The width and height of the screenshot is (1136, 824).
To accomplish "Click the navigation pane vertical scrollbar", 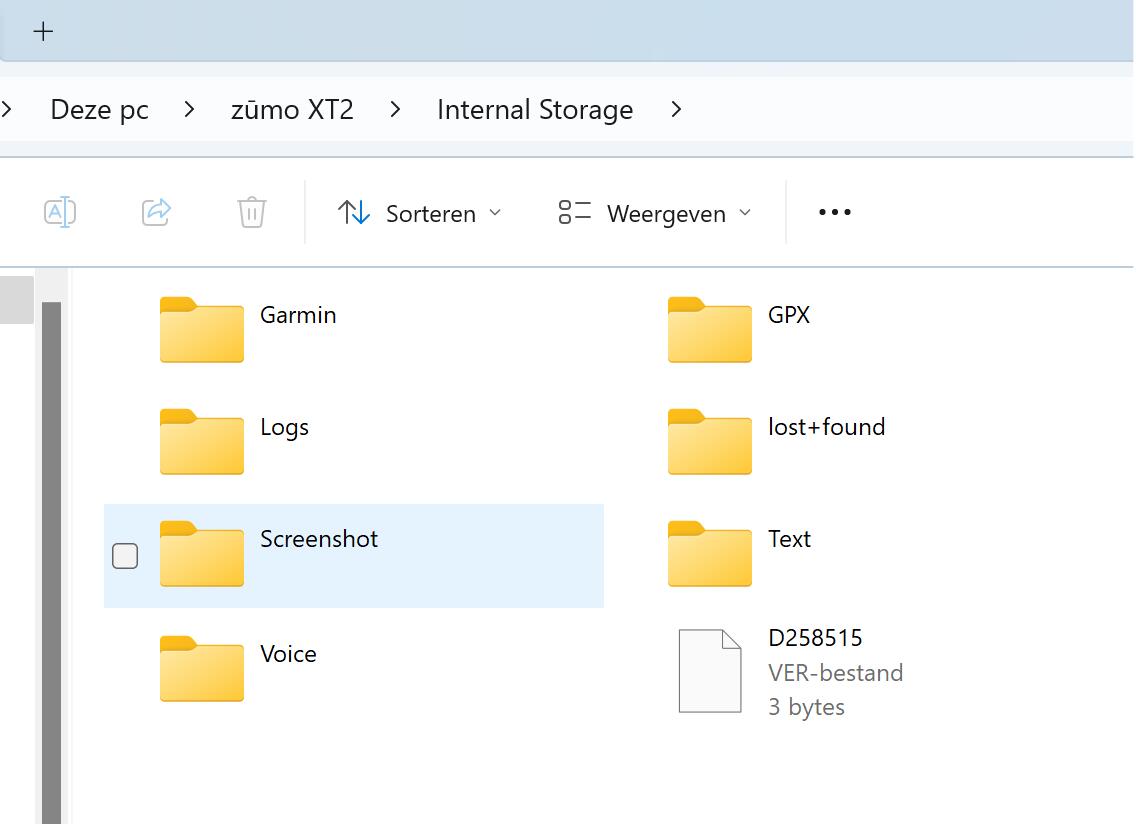I will tap(51, 562).
